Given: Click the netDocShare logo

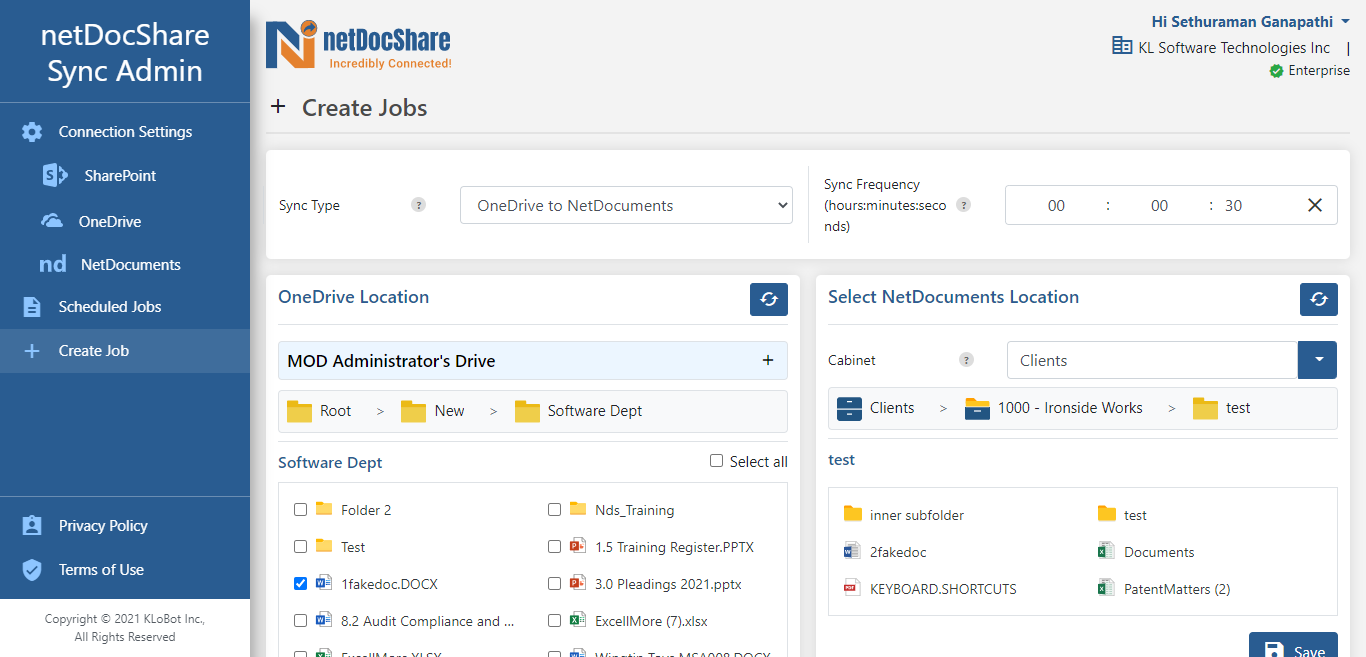Looking at the screenshot, I should 358,45.
